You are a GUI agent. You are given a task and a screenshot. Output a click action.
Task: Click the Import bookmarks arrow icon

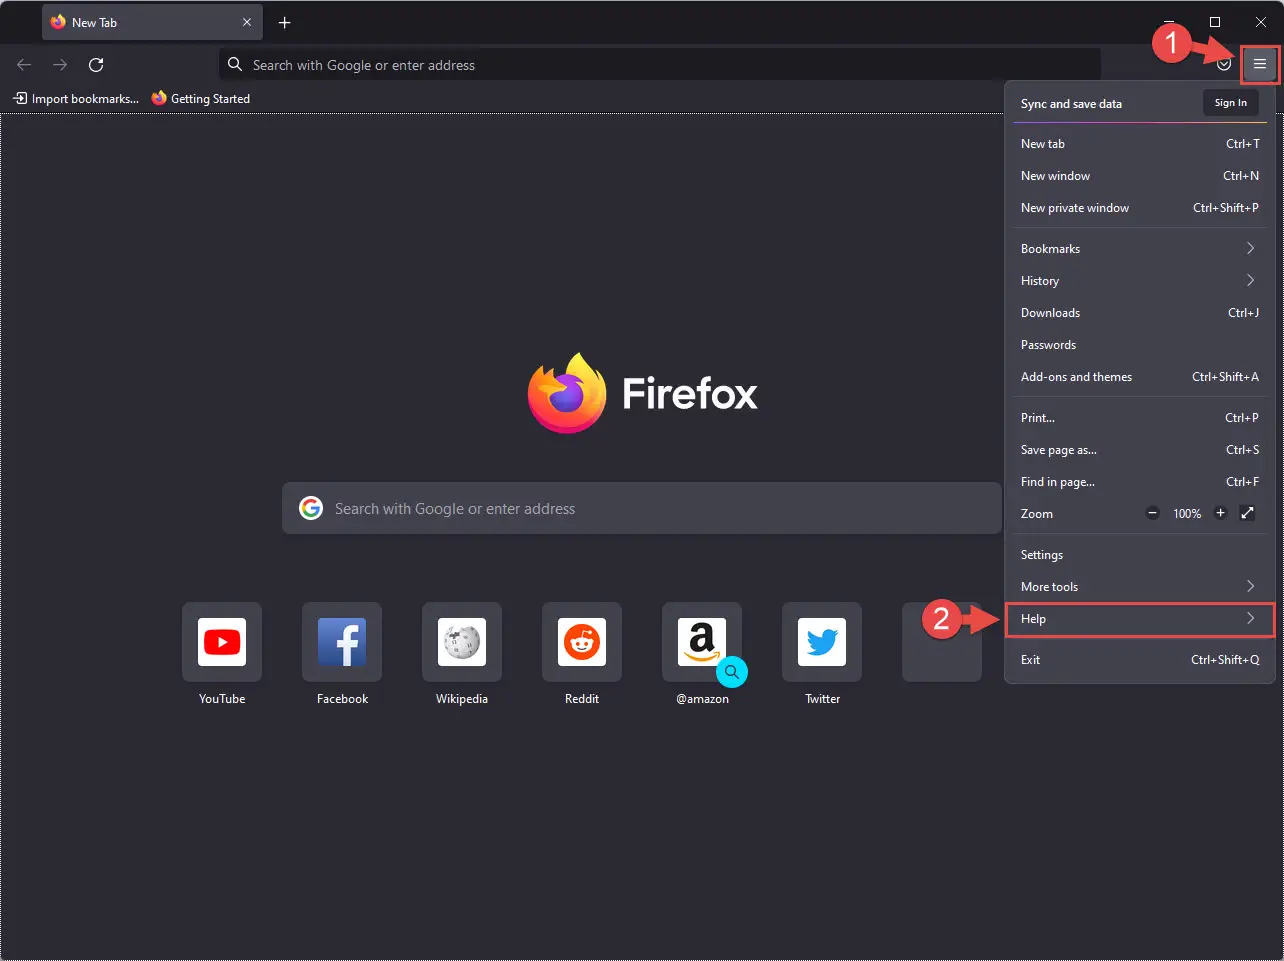[x=20, y=98]
